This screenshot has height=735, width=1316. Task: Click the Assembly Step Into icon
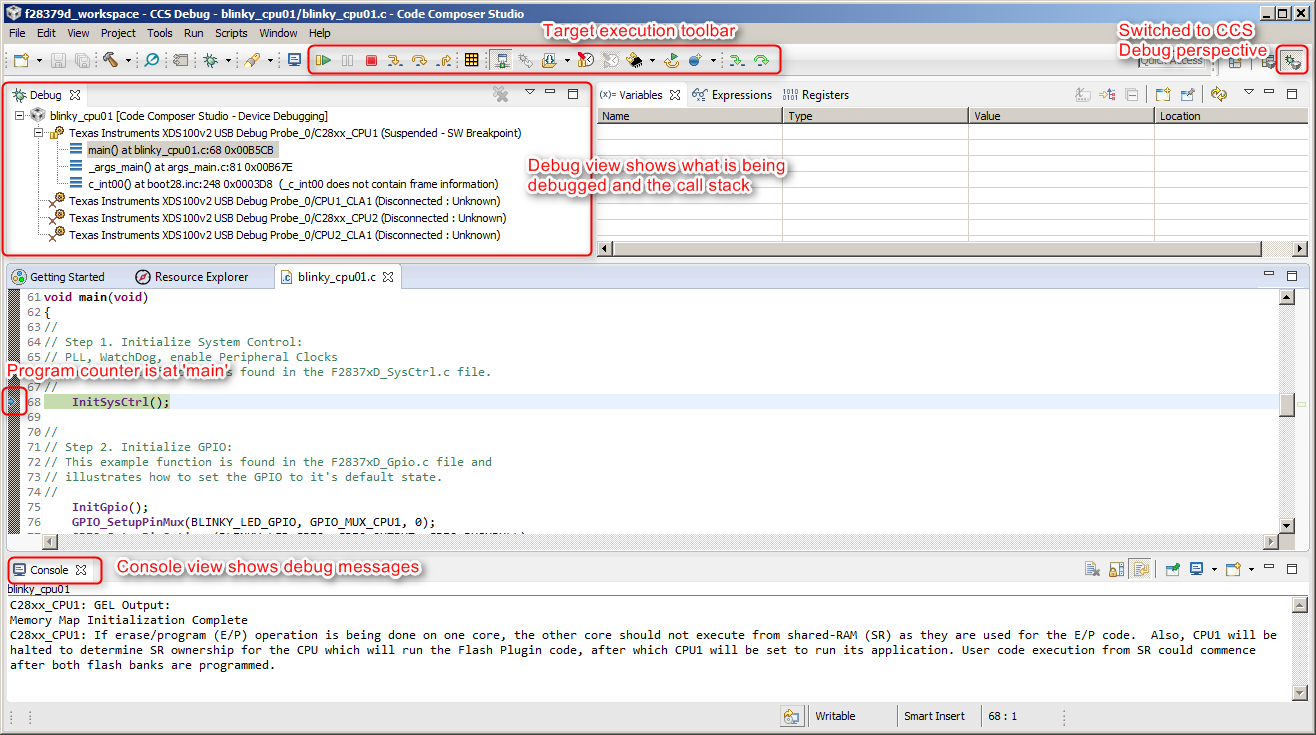pos(737,60)
